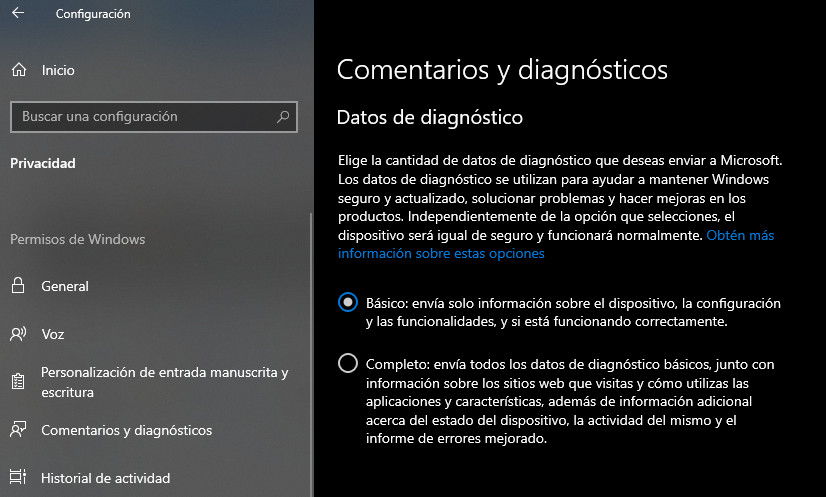Click the back arrow icon

coord(18,13)
